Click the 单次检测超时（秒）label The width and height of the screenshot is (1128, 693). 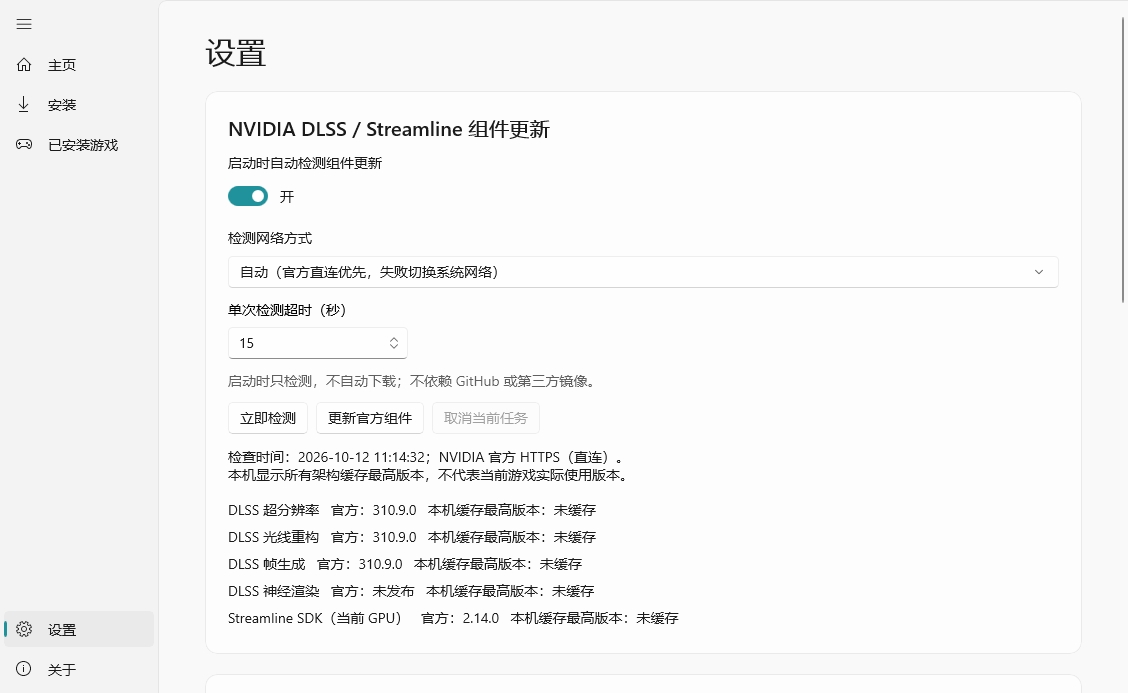pos(288,310)
